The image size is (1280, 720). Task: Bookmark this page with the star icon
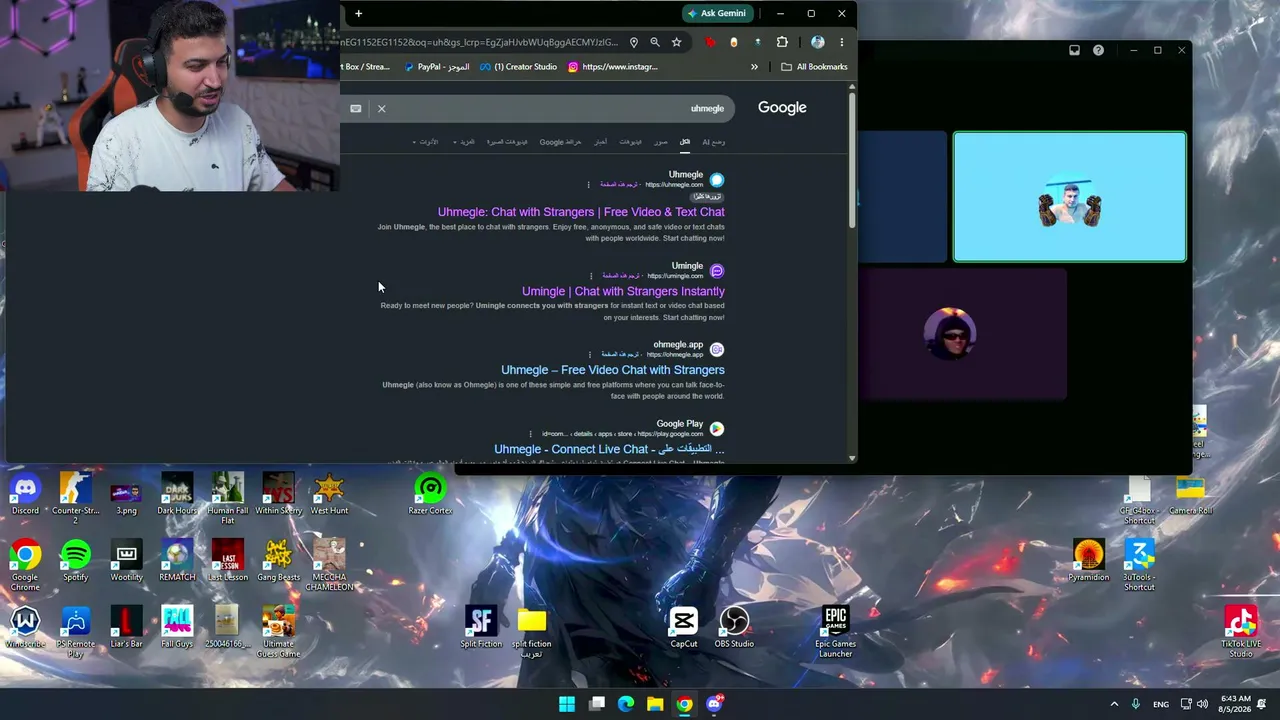[x=677, y=42]
